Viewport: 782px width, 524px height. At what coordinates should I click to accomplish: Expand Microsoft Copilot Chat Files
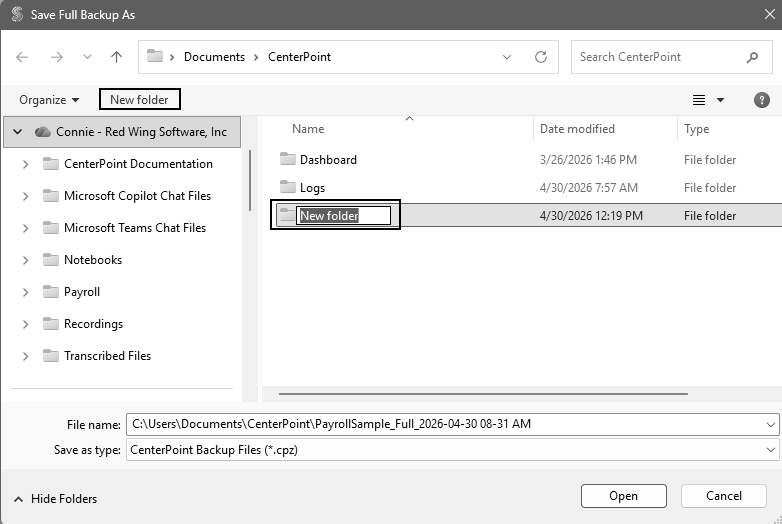point(25,196)
